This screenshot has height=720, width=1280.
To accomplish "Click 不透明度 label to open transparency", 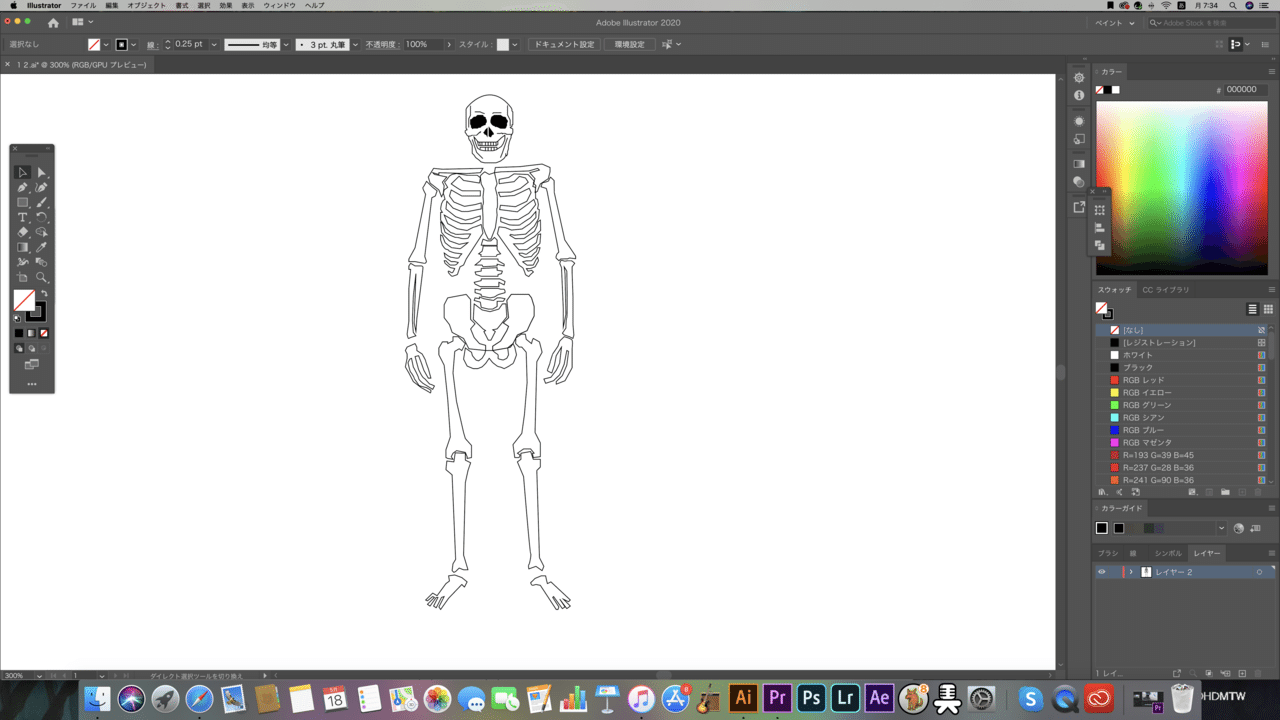I will [x=382, y=45].
